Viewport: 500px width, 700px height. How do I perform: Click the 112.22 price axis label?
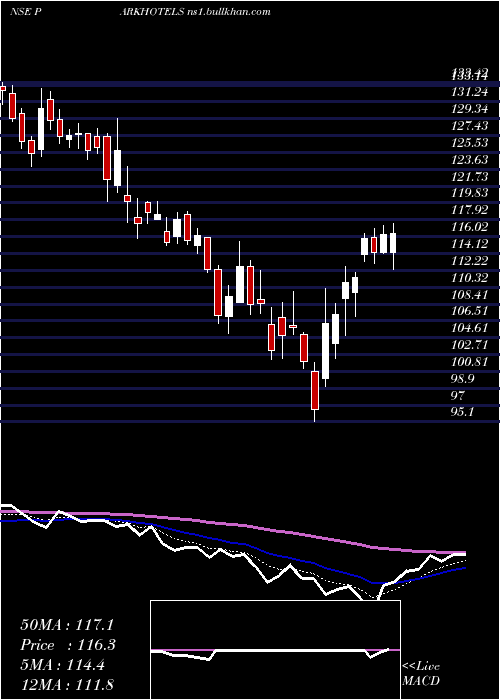pyautogui.click(x=470, y=261)
